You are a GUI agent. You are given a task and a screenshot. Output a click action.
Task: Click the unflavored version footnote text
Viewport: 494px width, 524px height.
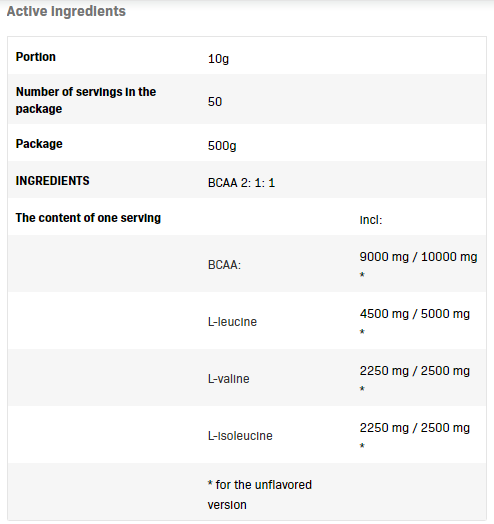tap(260, 495)
